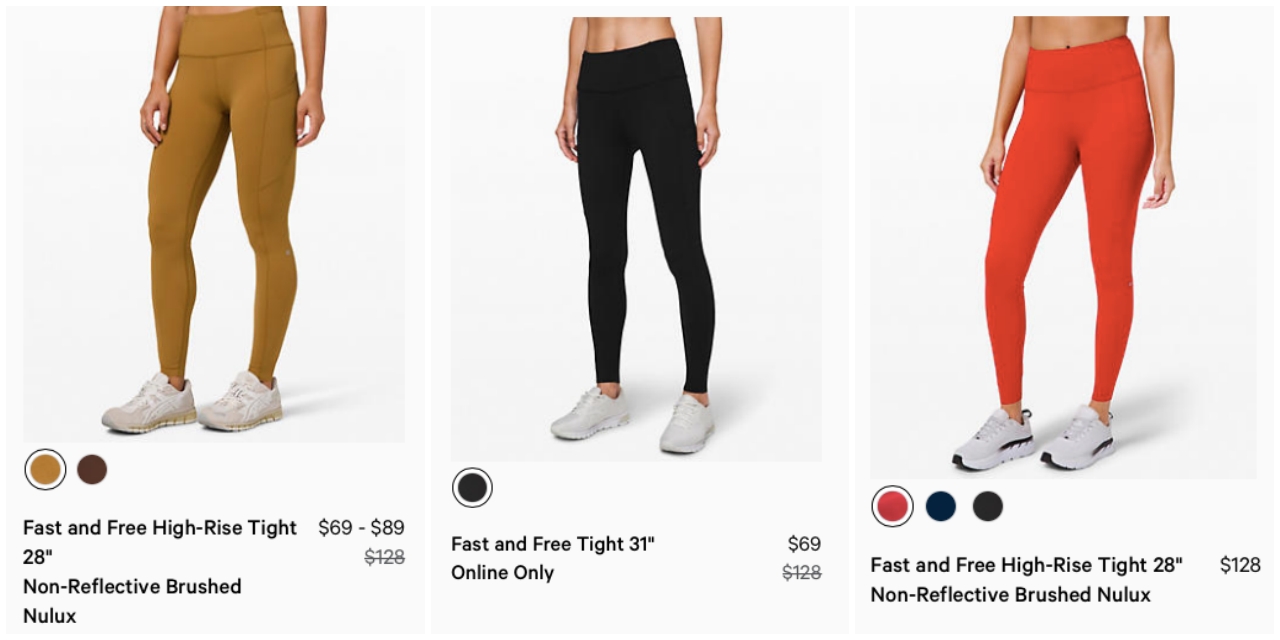Click Non-Reflective Brushed Nulux under the red tights
Image resolution: width=1280 pixels, height=640 pixels.
1010,595
